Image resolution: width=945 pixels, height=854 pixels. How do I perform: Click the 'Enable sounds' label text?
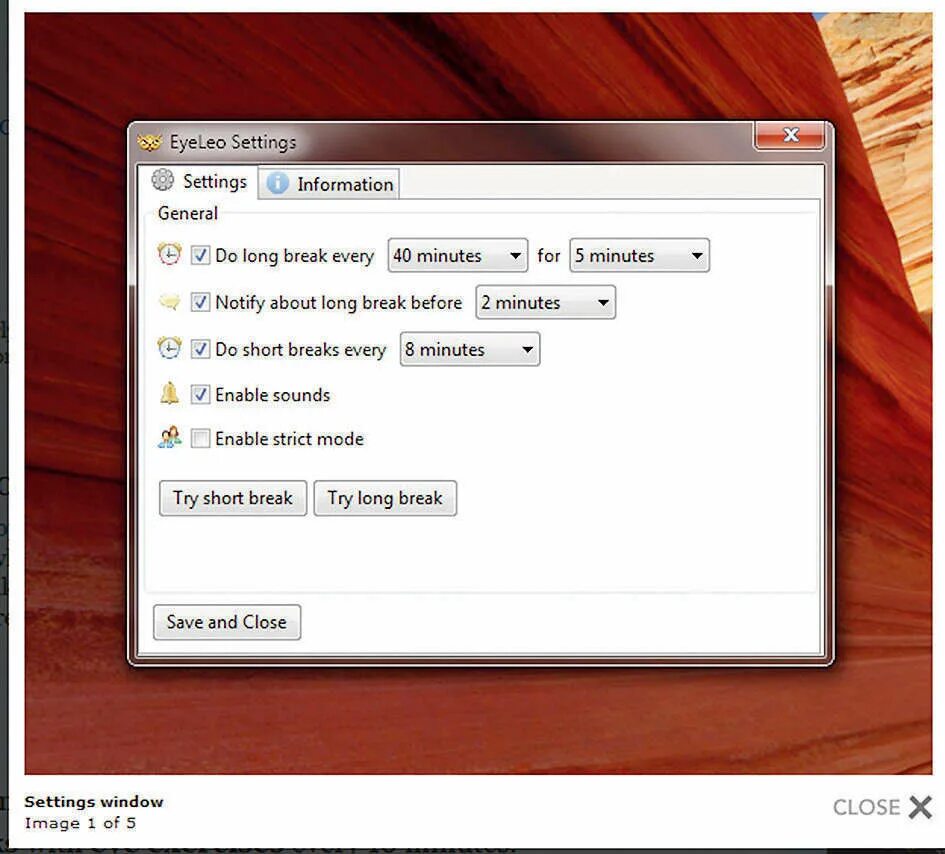click(x=272, y=395)
